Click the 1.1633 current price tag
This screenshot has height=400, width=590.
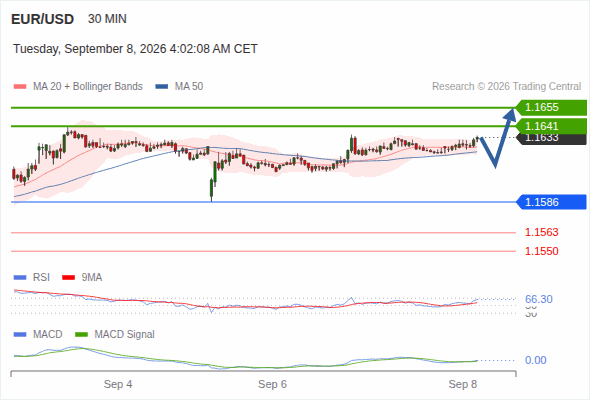(551, 139)
